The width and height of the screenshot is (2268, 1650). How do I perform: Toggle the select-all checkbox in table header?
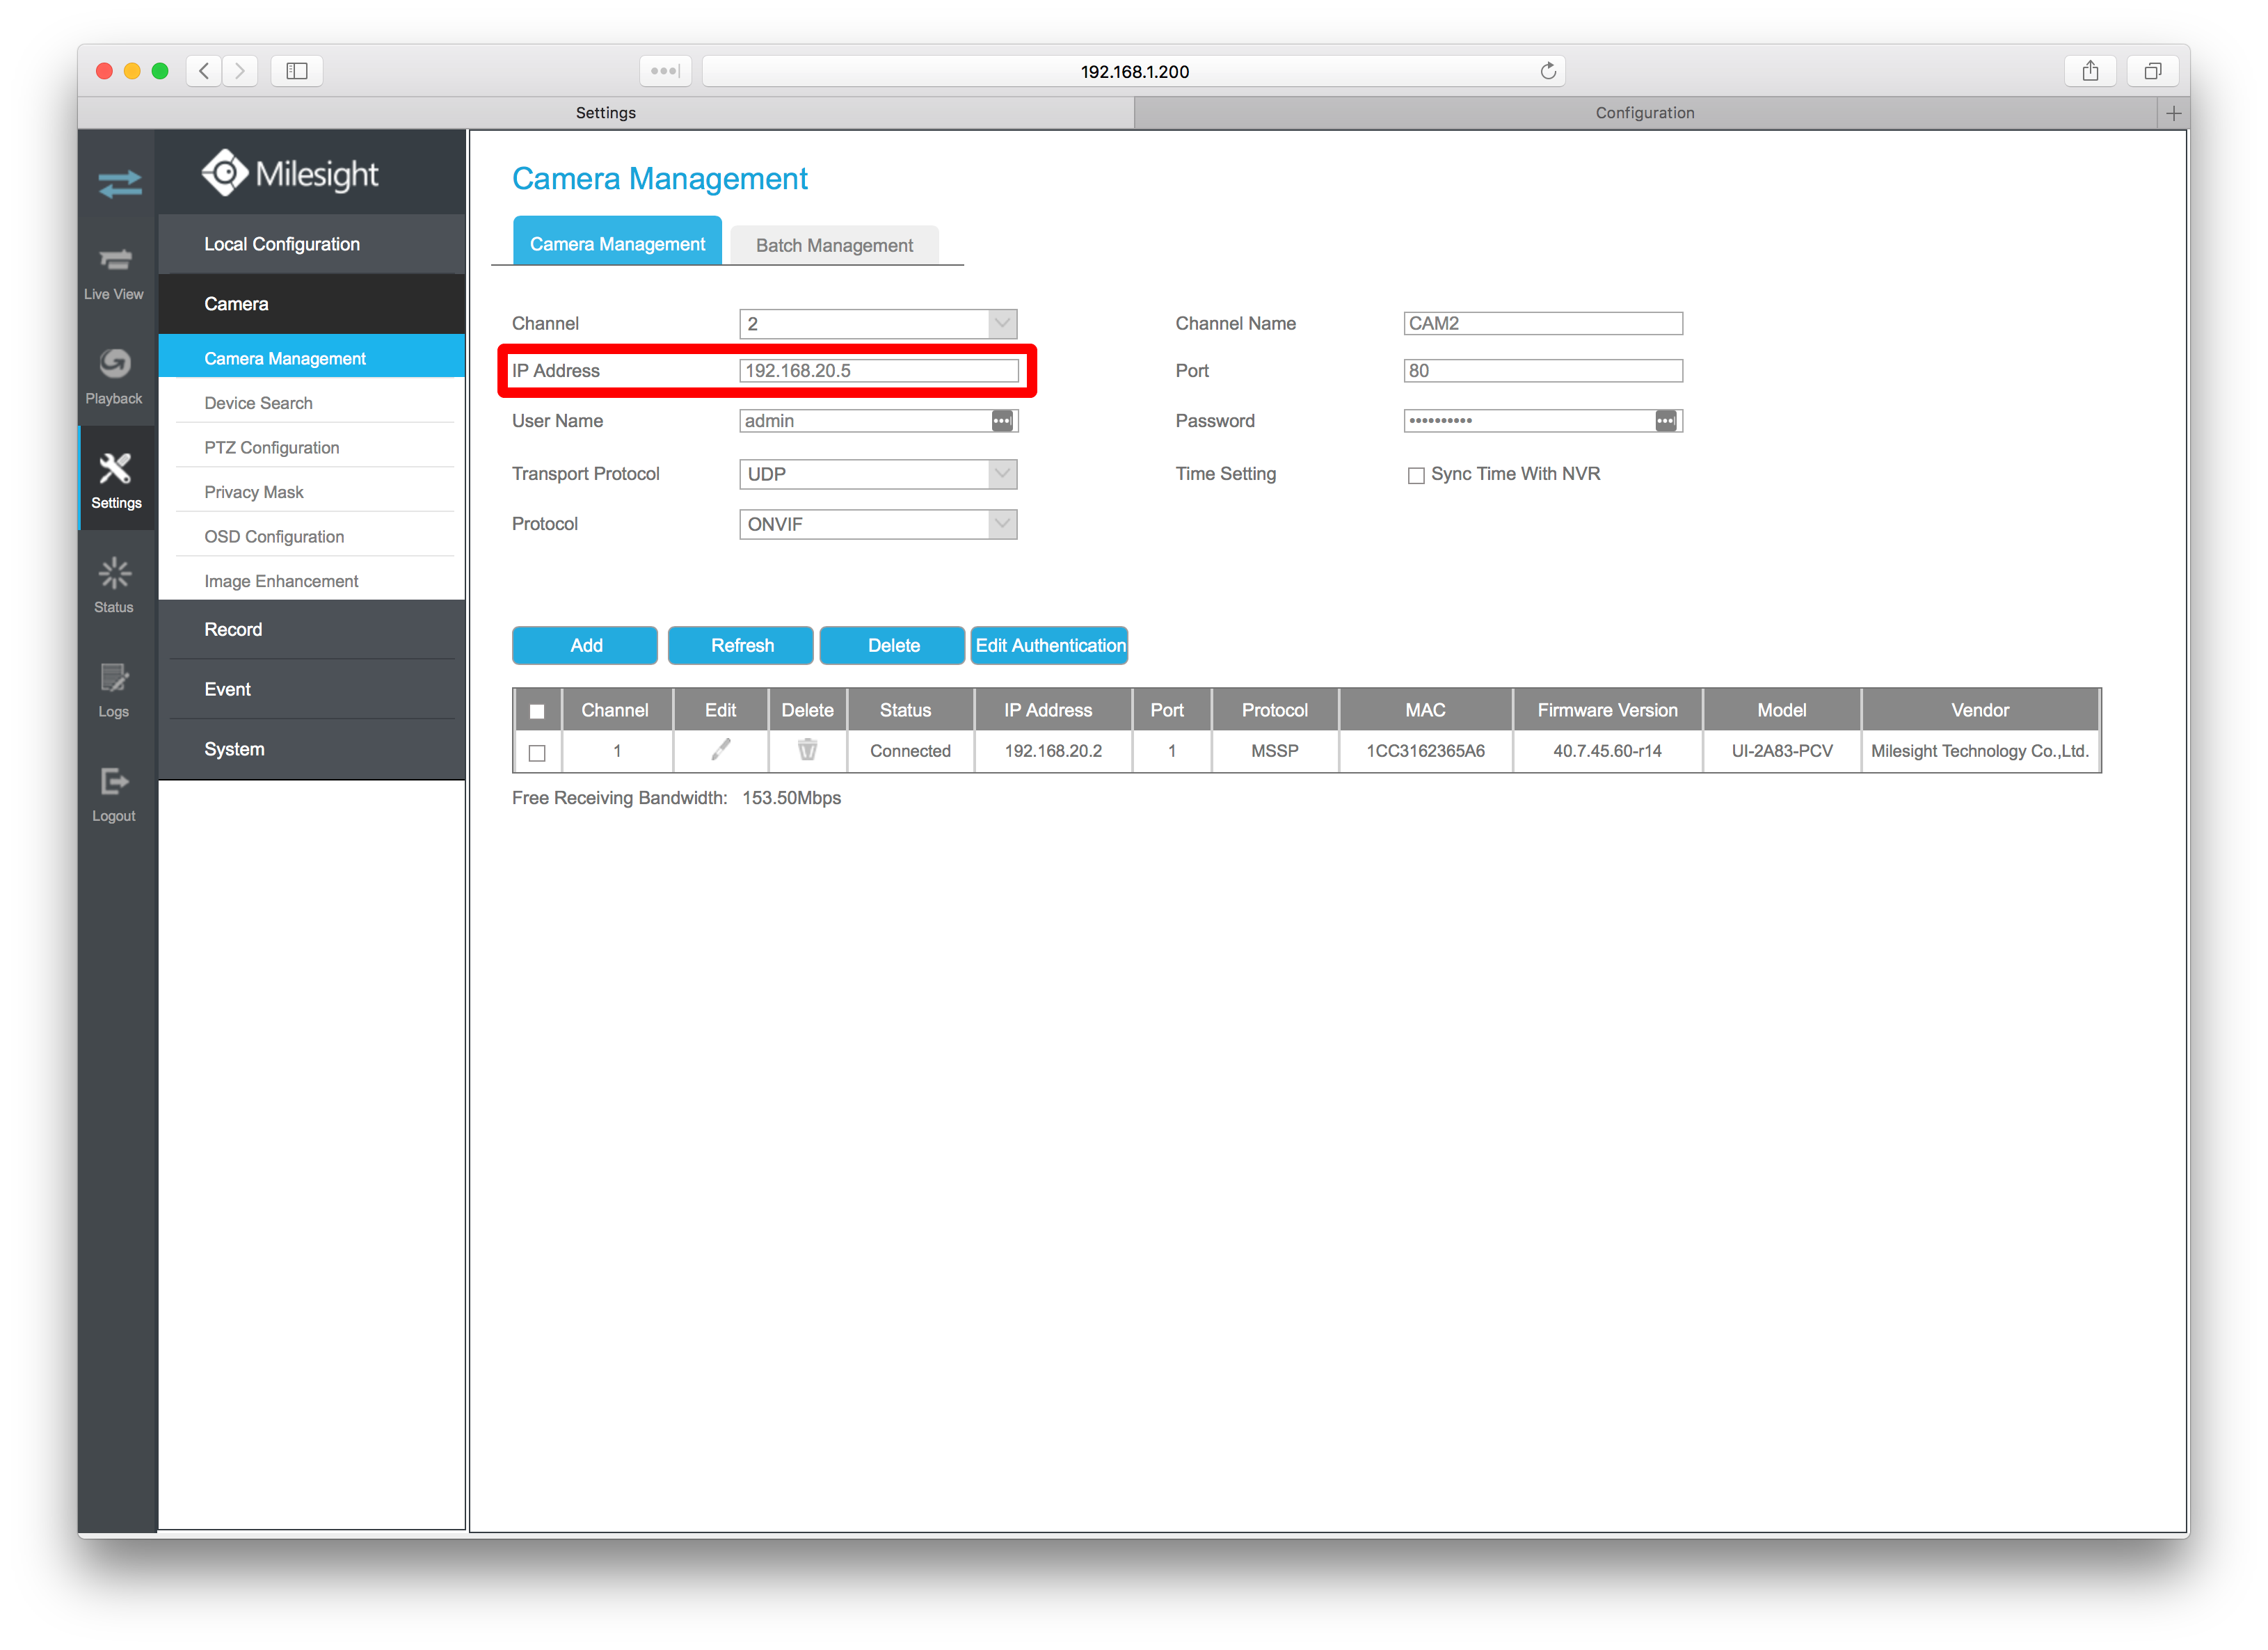pyautogui.click(x=537, y=711)
